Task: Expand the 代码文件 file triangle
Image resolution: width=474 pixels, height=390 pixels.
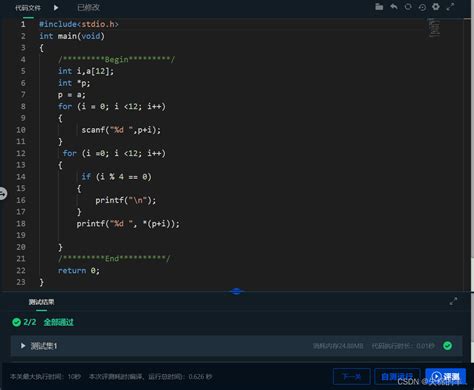Action: 56,7
